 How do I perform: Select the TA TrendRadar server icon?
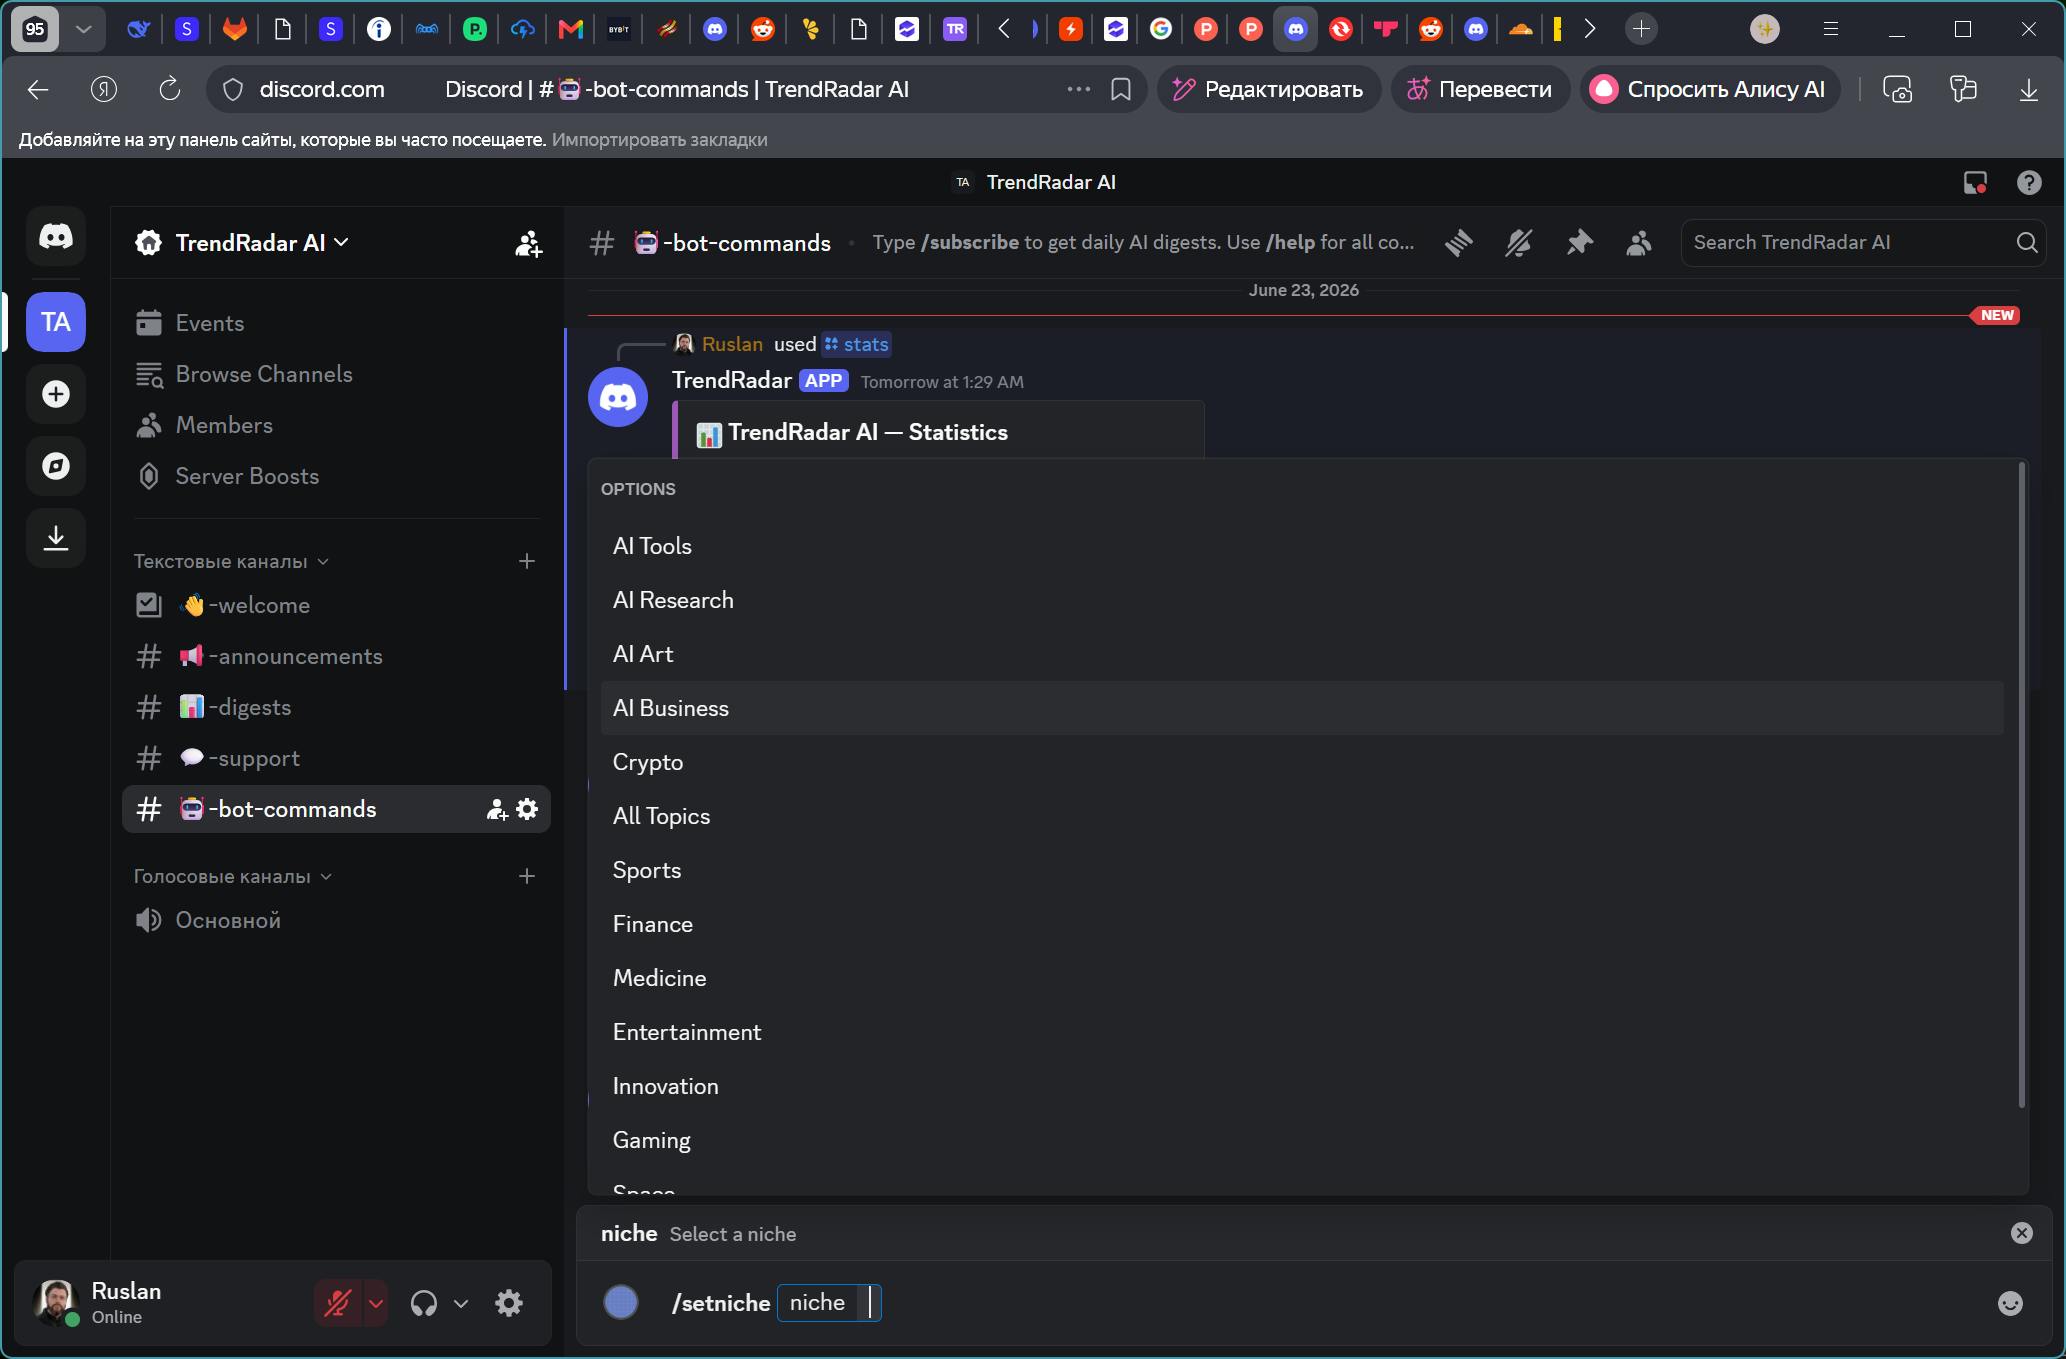click(56, 322)
